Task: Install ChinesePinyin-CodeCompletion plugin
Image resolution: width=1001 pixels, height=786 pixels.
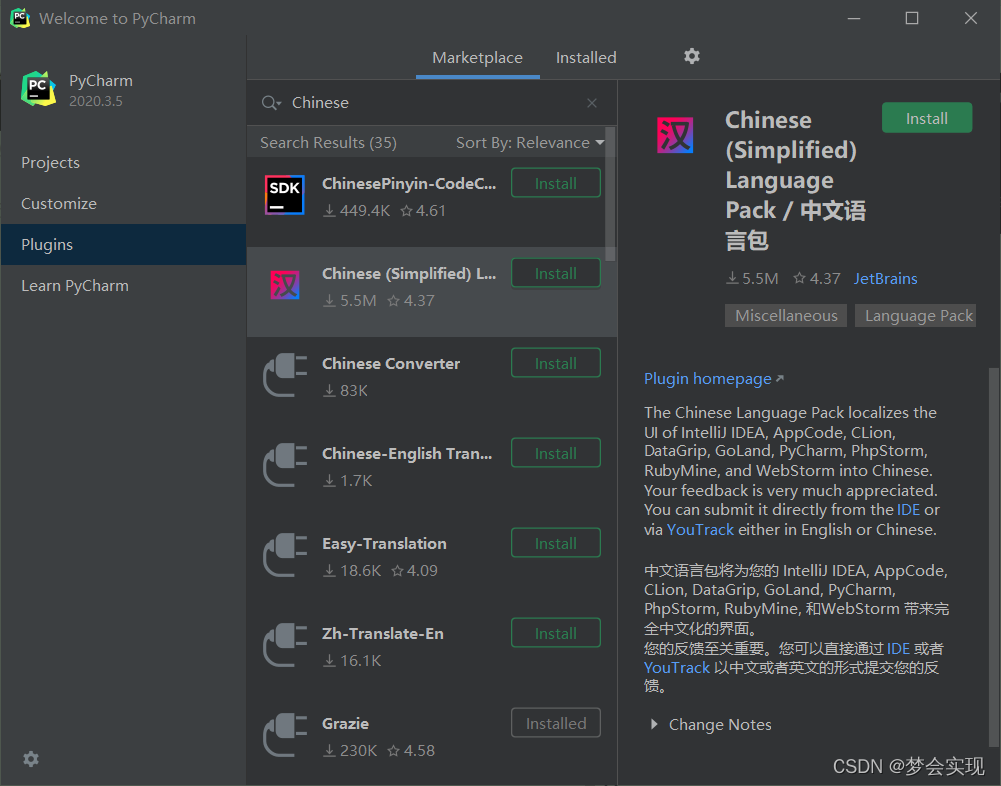Action: tap(555, 183)
